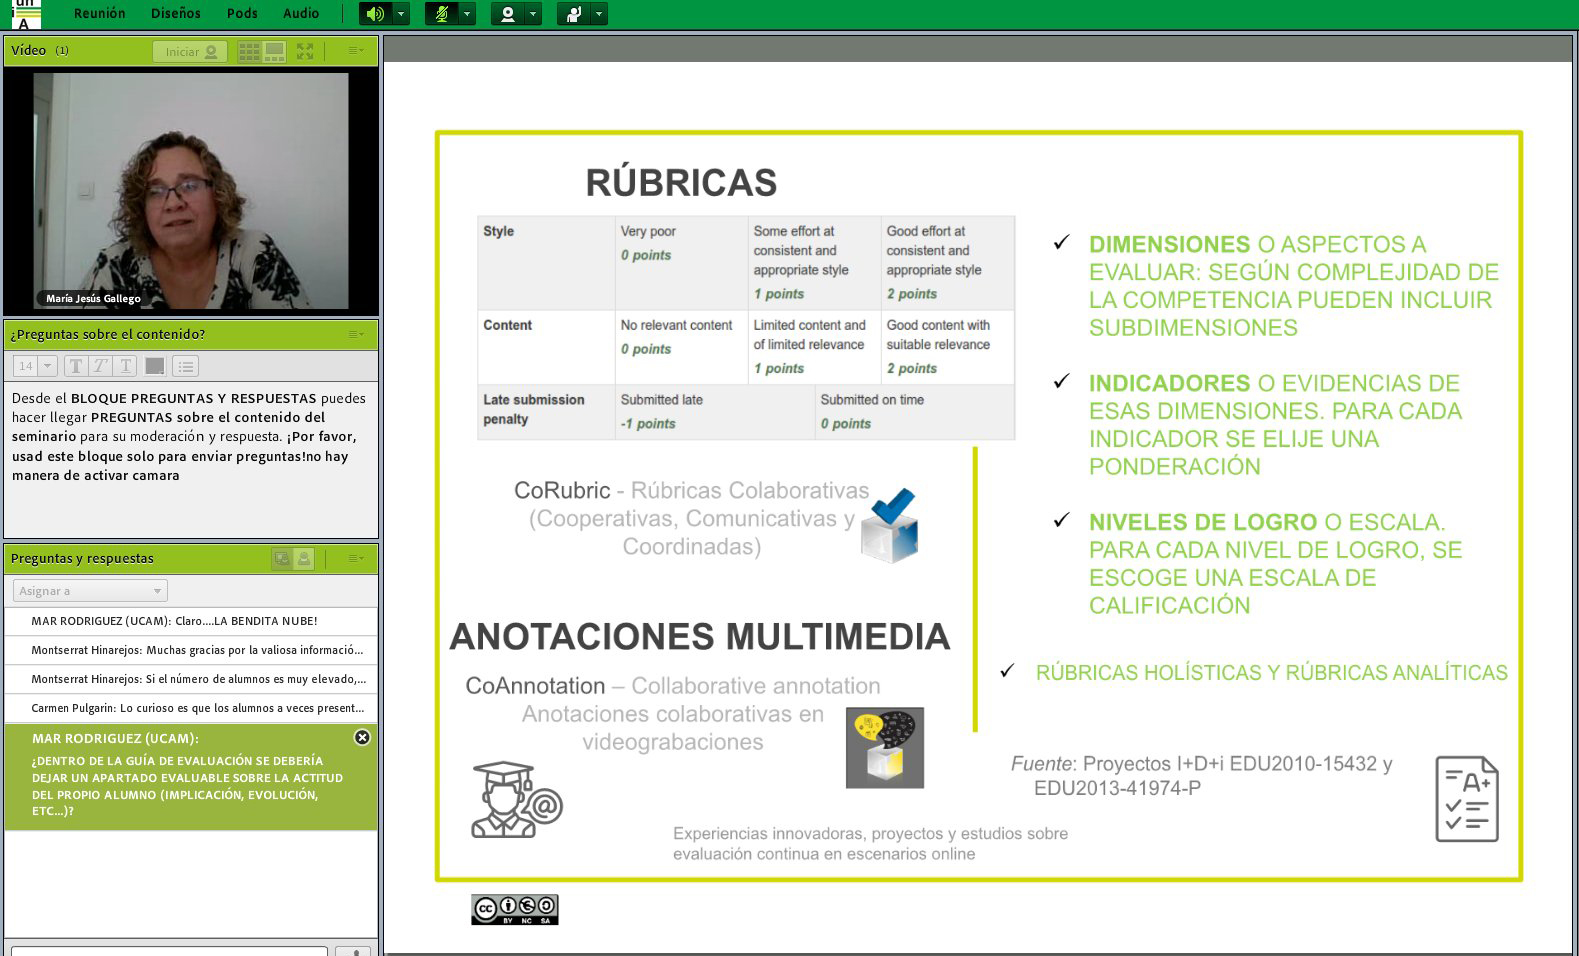
Task: Close the selected MAR RODRIGUEZ question with X
Action: tap(362, 737)
